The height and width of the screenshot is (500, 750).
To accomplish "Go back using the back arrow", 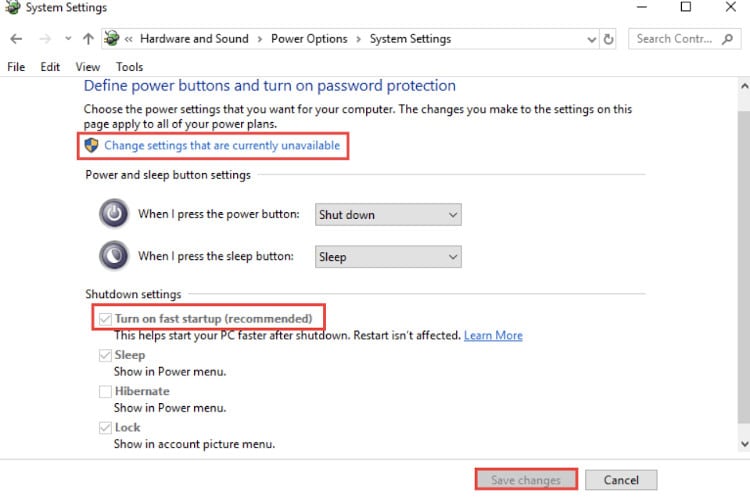I will (x=16, y=39).
